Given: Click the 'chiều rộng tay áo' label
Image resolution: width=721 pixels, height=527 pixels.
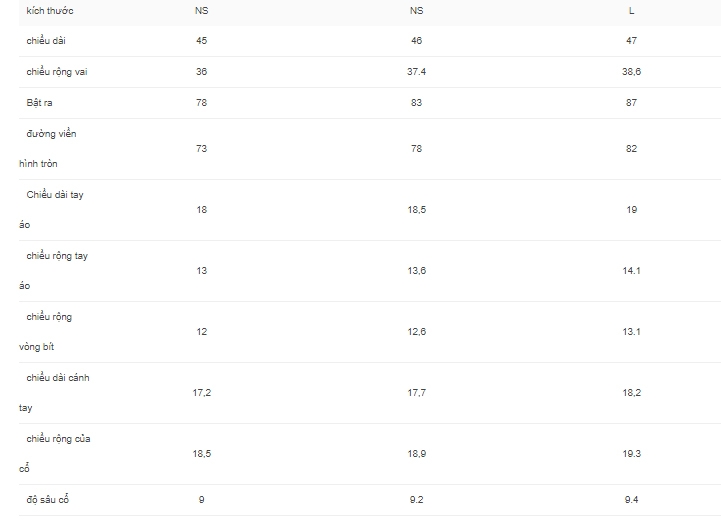Looking at the screenshot, I should (x=53, y=271).
